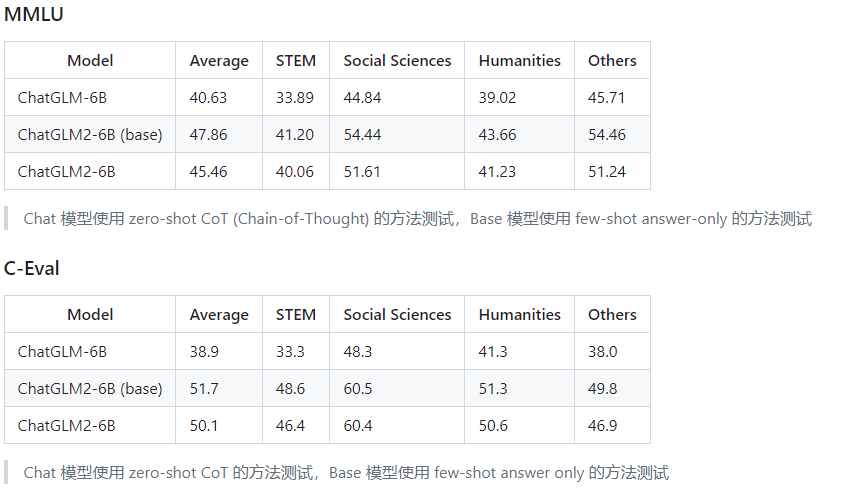The height and width of the screenshot is (490, 844).
Task: Click the C-Eval STEM score 48.6
Action: tap(290, 389)
